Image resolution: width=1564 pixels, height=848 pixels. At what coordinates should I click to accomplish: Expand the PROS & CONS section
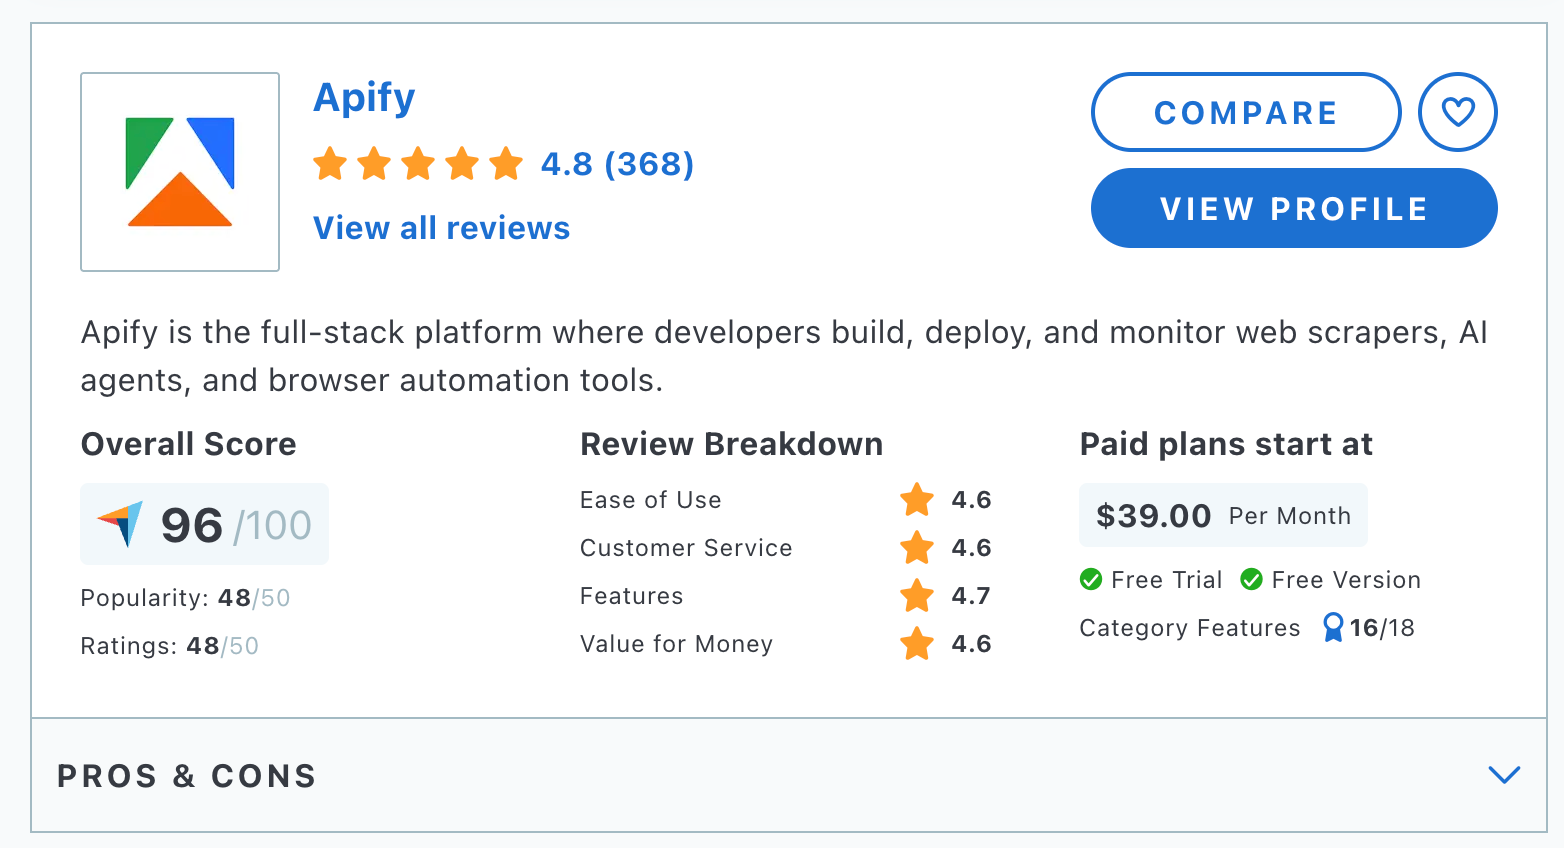[186, 776]
